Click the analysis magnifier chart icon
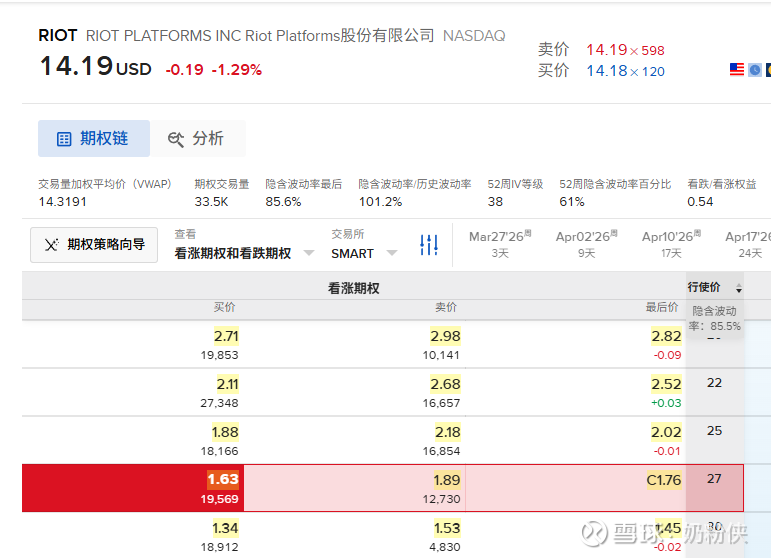This screenshot has width=771, height=558. (176, 139)
